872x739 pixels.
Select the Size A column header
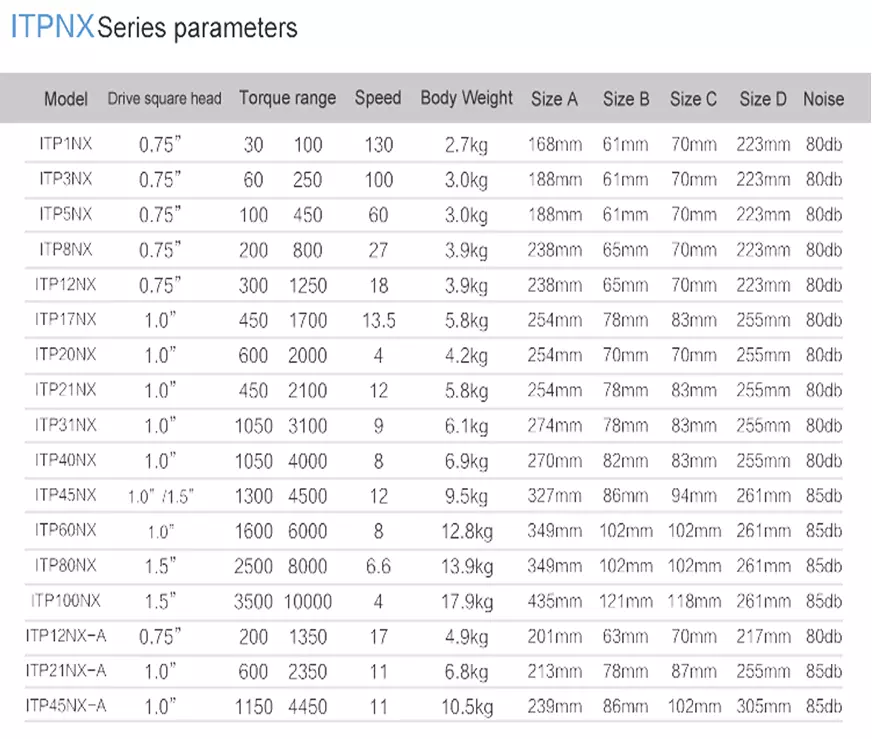[x=554, y=99]
